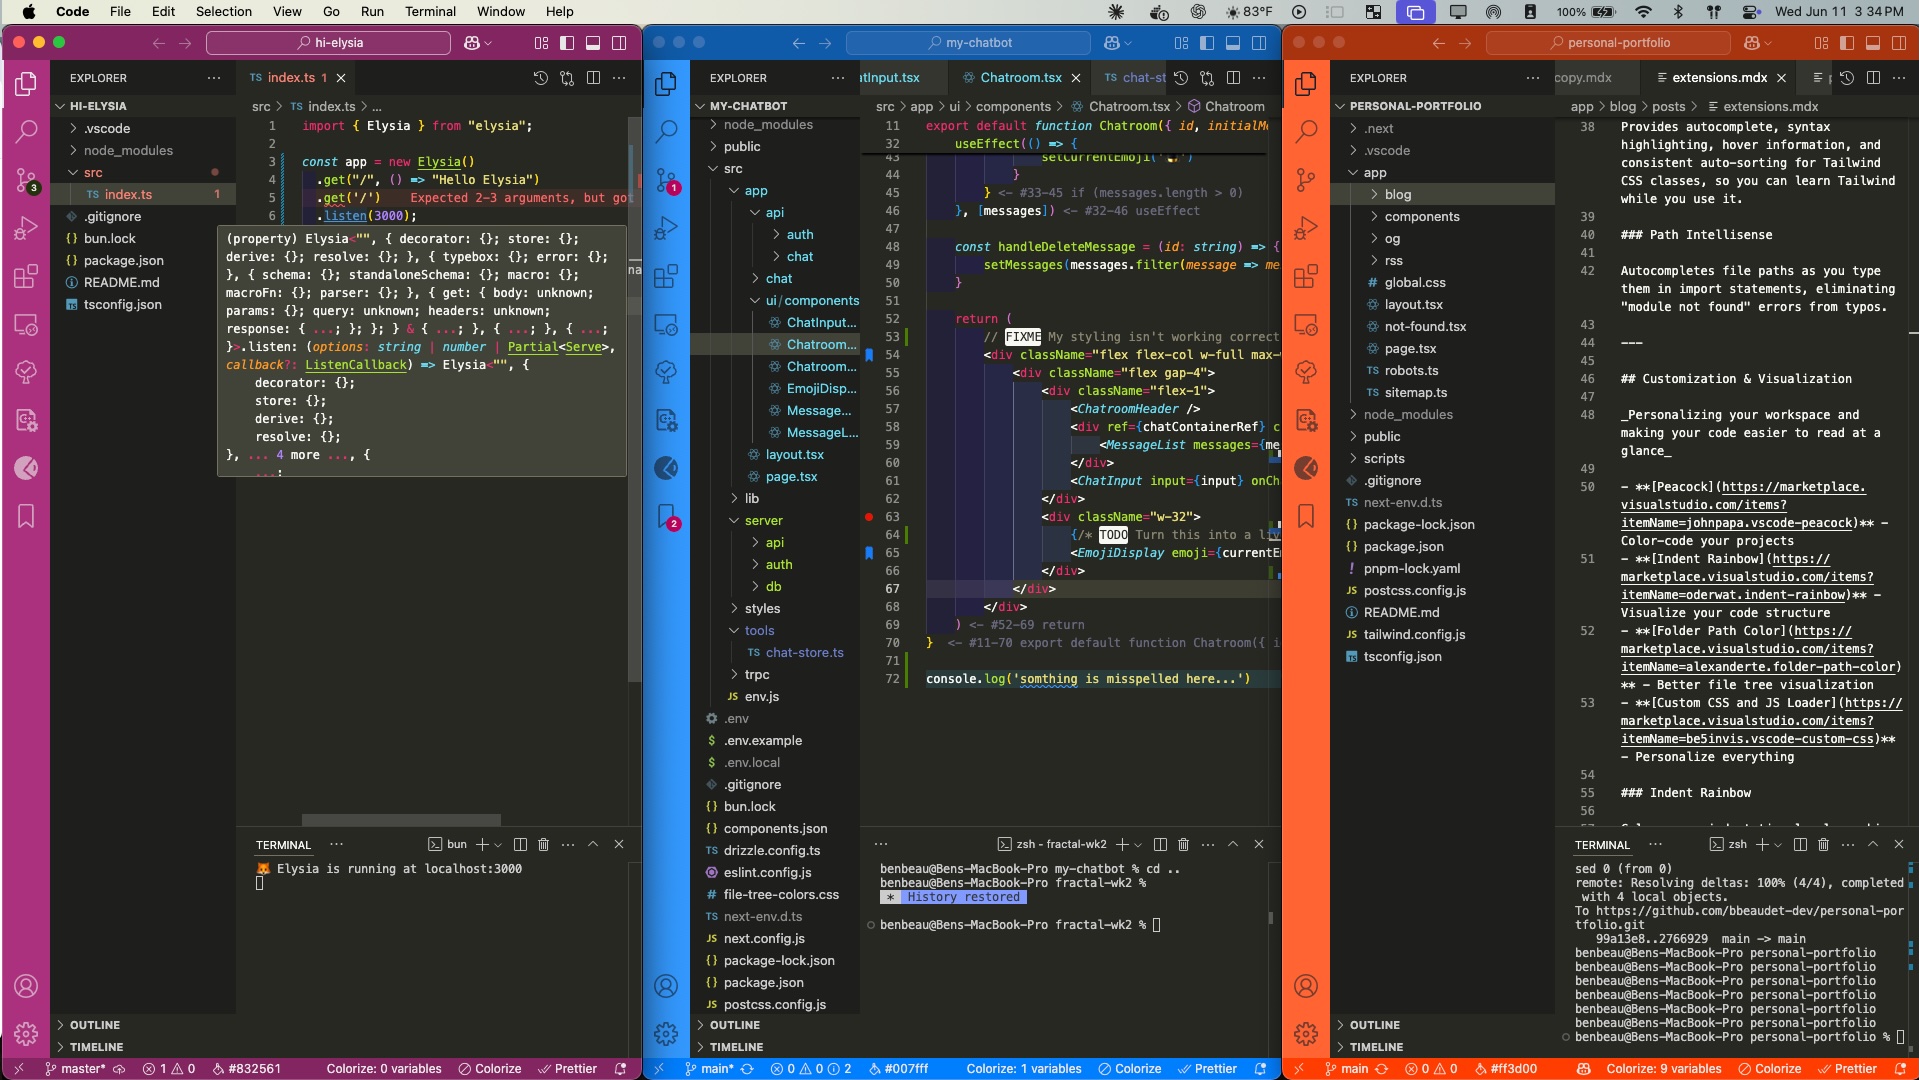Click Prettier in the hi-elysia status bar
Viewport: 1919px width, 1080px height.
pos(567,1069)
